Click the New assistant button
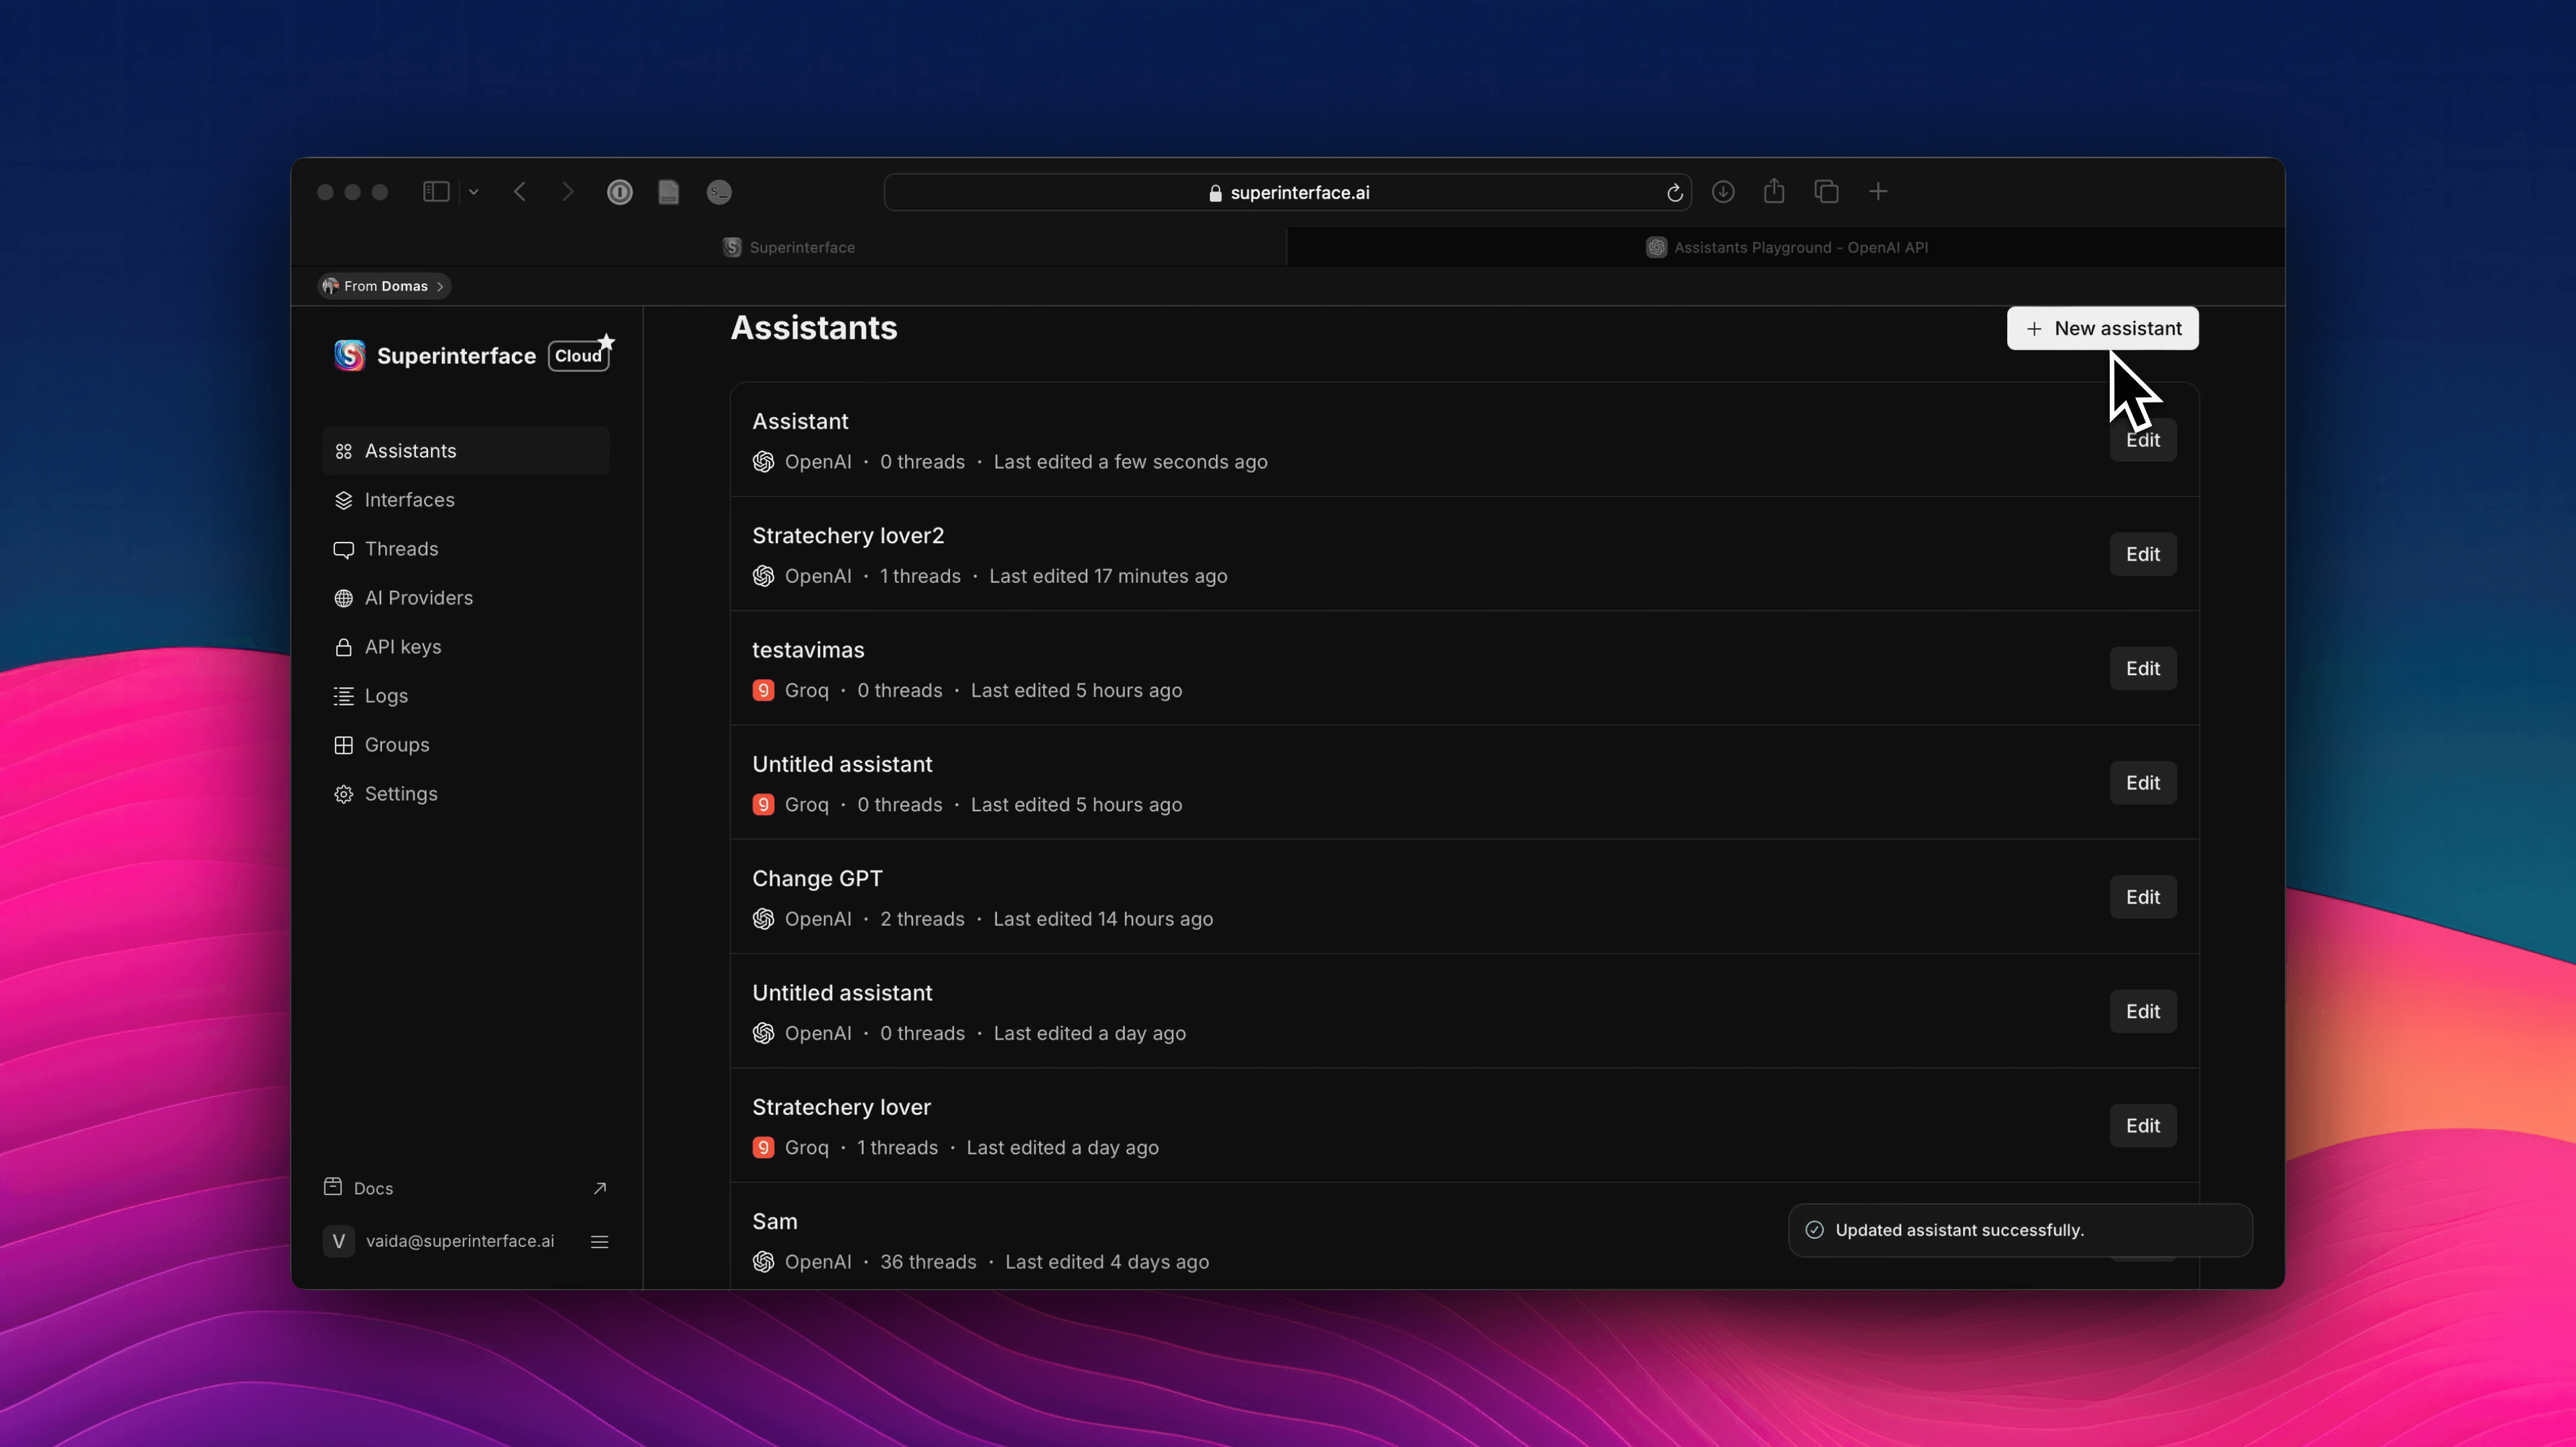This screenshot has height=1447, width=2576. (2102, 328)
